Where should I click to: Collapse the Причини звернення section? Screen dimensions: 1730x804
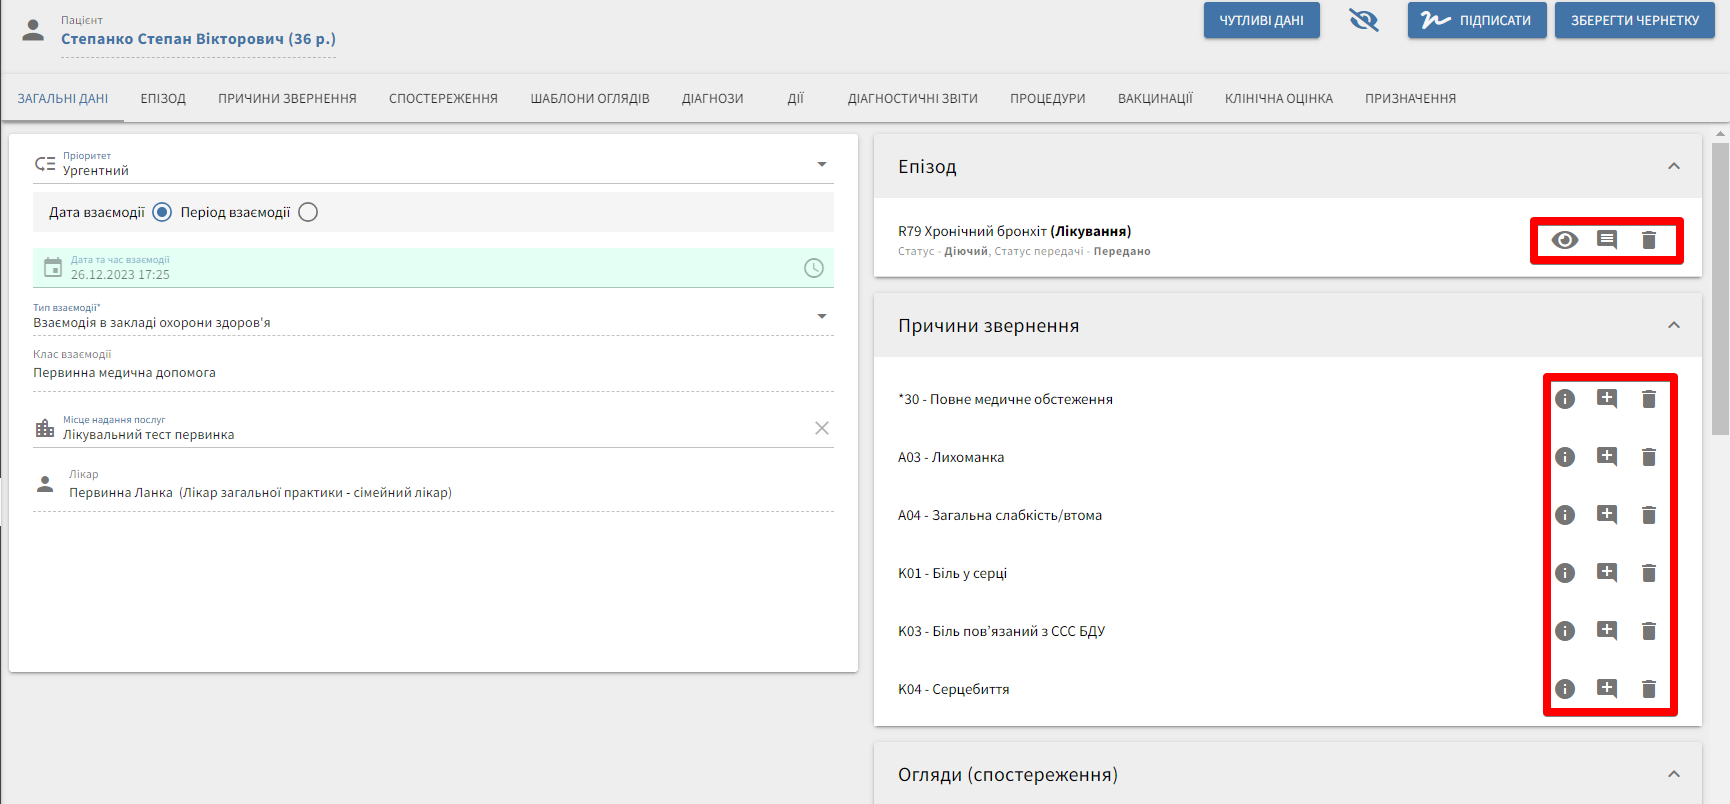click(1673, 326)
